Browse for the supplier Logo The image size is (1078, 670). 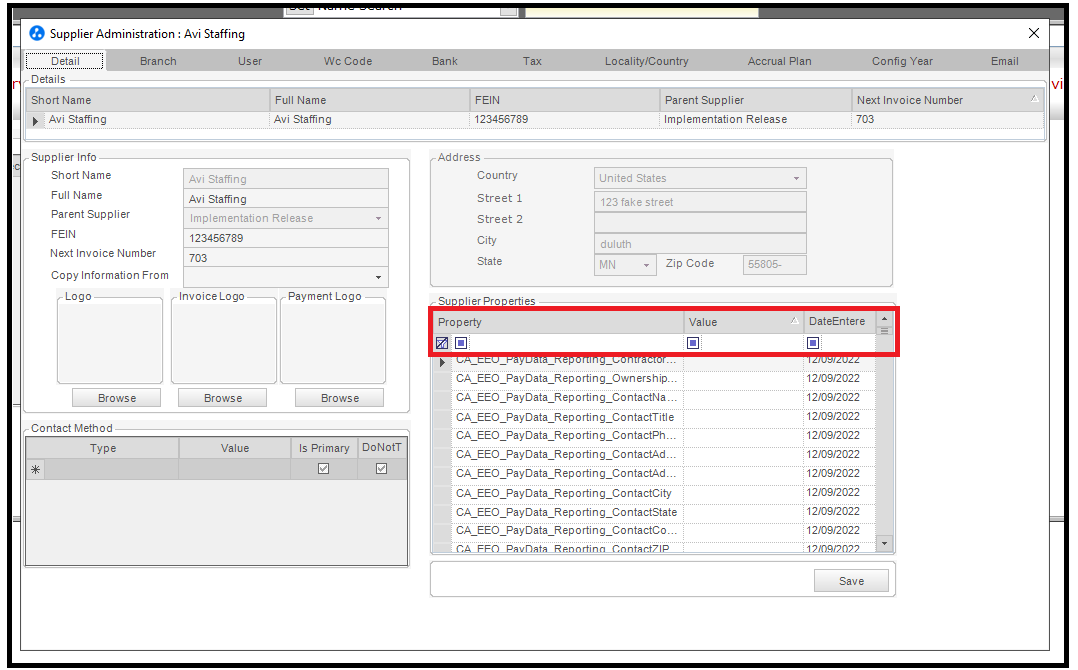click(117, 398)
